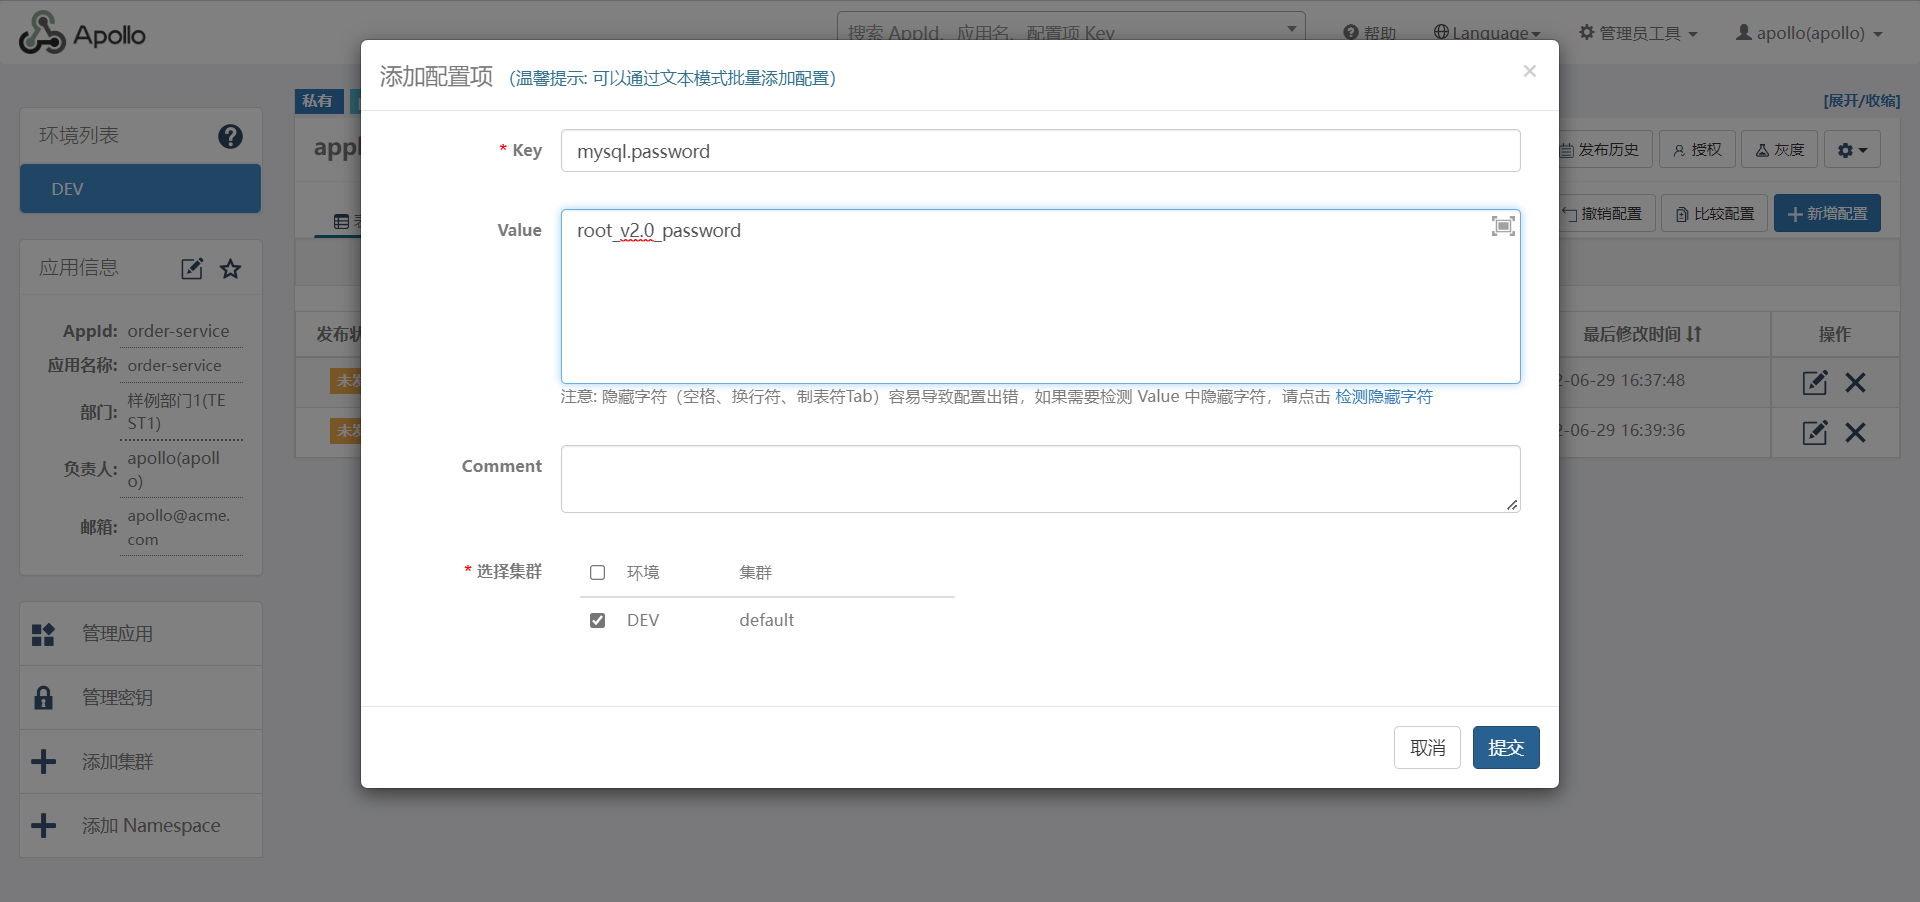Expand the 管理员工具 menu
Viewport: 1920px width, 902px height.
(x=1638, y=33)
